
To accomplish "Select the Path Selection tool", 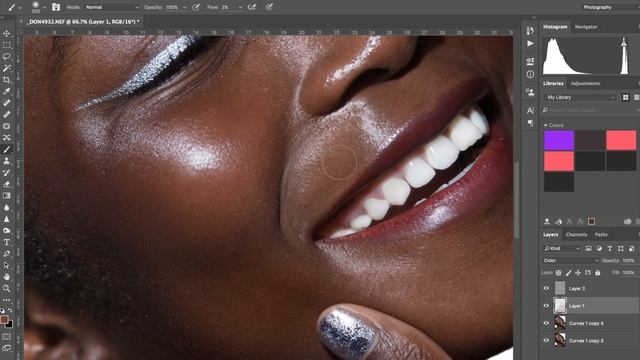I will coord(7,265).
